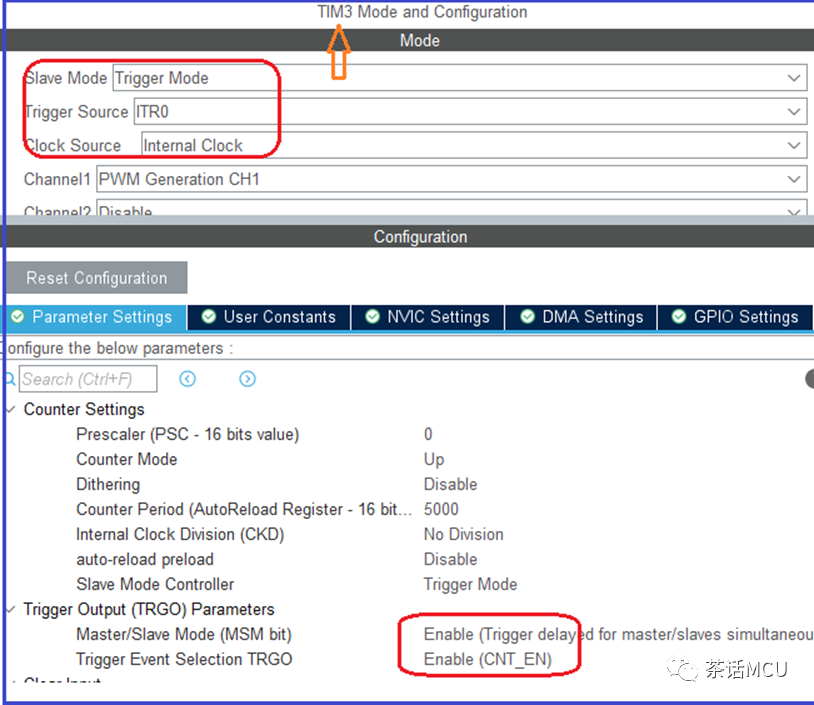Go to previous search result arrow
814x705 pixels.
[187, 379]
